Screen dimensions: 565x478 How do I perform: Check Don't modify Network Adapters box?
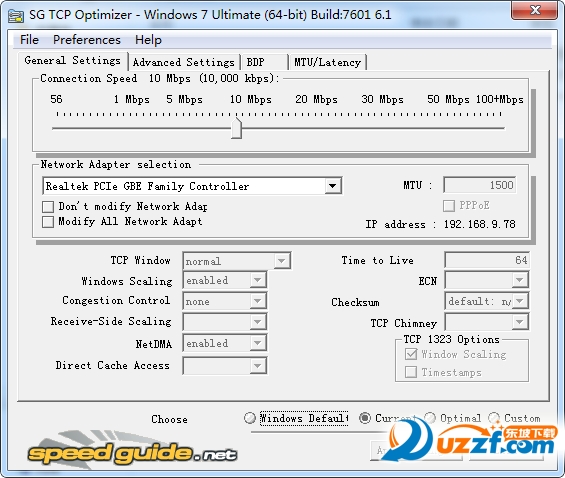pos(48,207)
